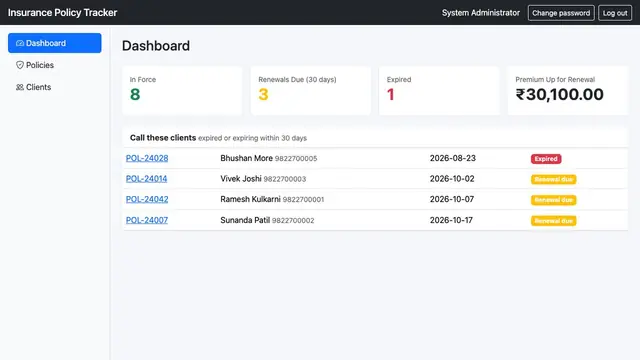Screen dimensions: 640x360
Task: Open policy POL-24028
Action: pos(147,158)
